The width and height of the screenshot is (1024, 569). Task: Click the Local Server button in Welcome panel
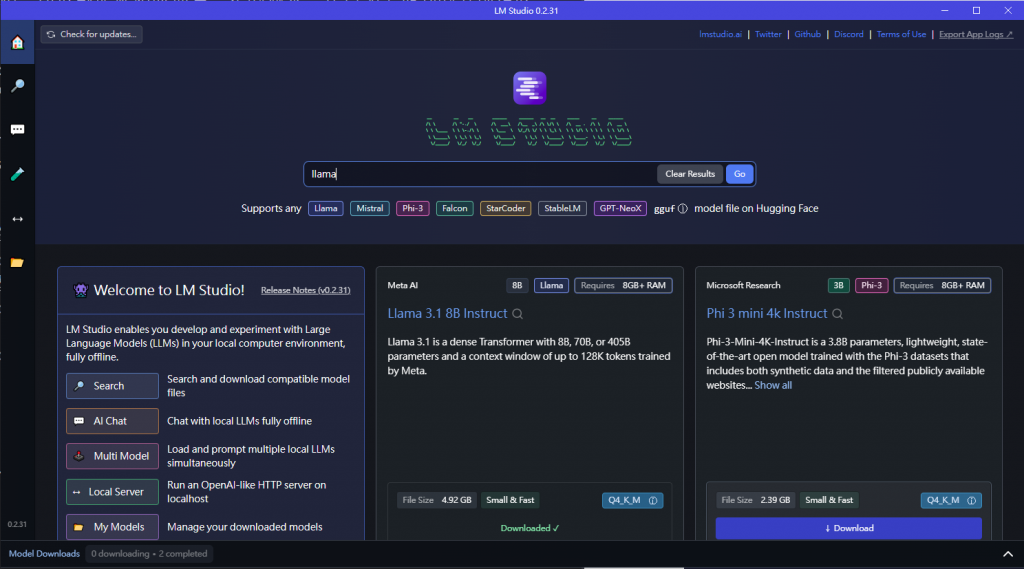click(x=112, y=492)
